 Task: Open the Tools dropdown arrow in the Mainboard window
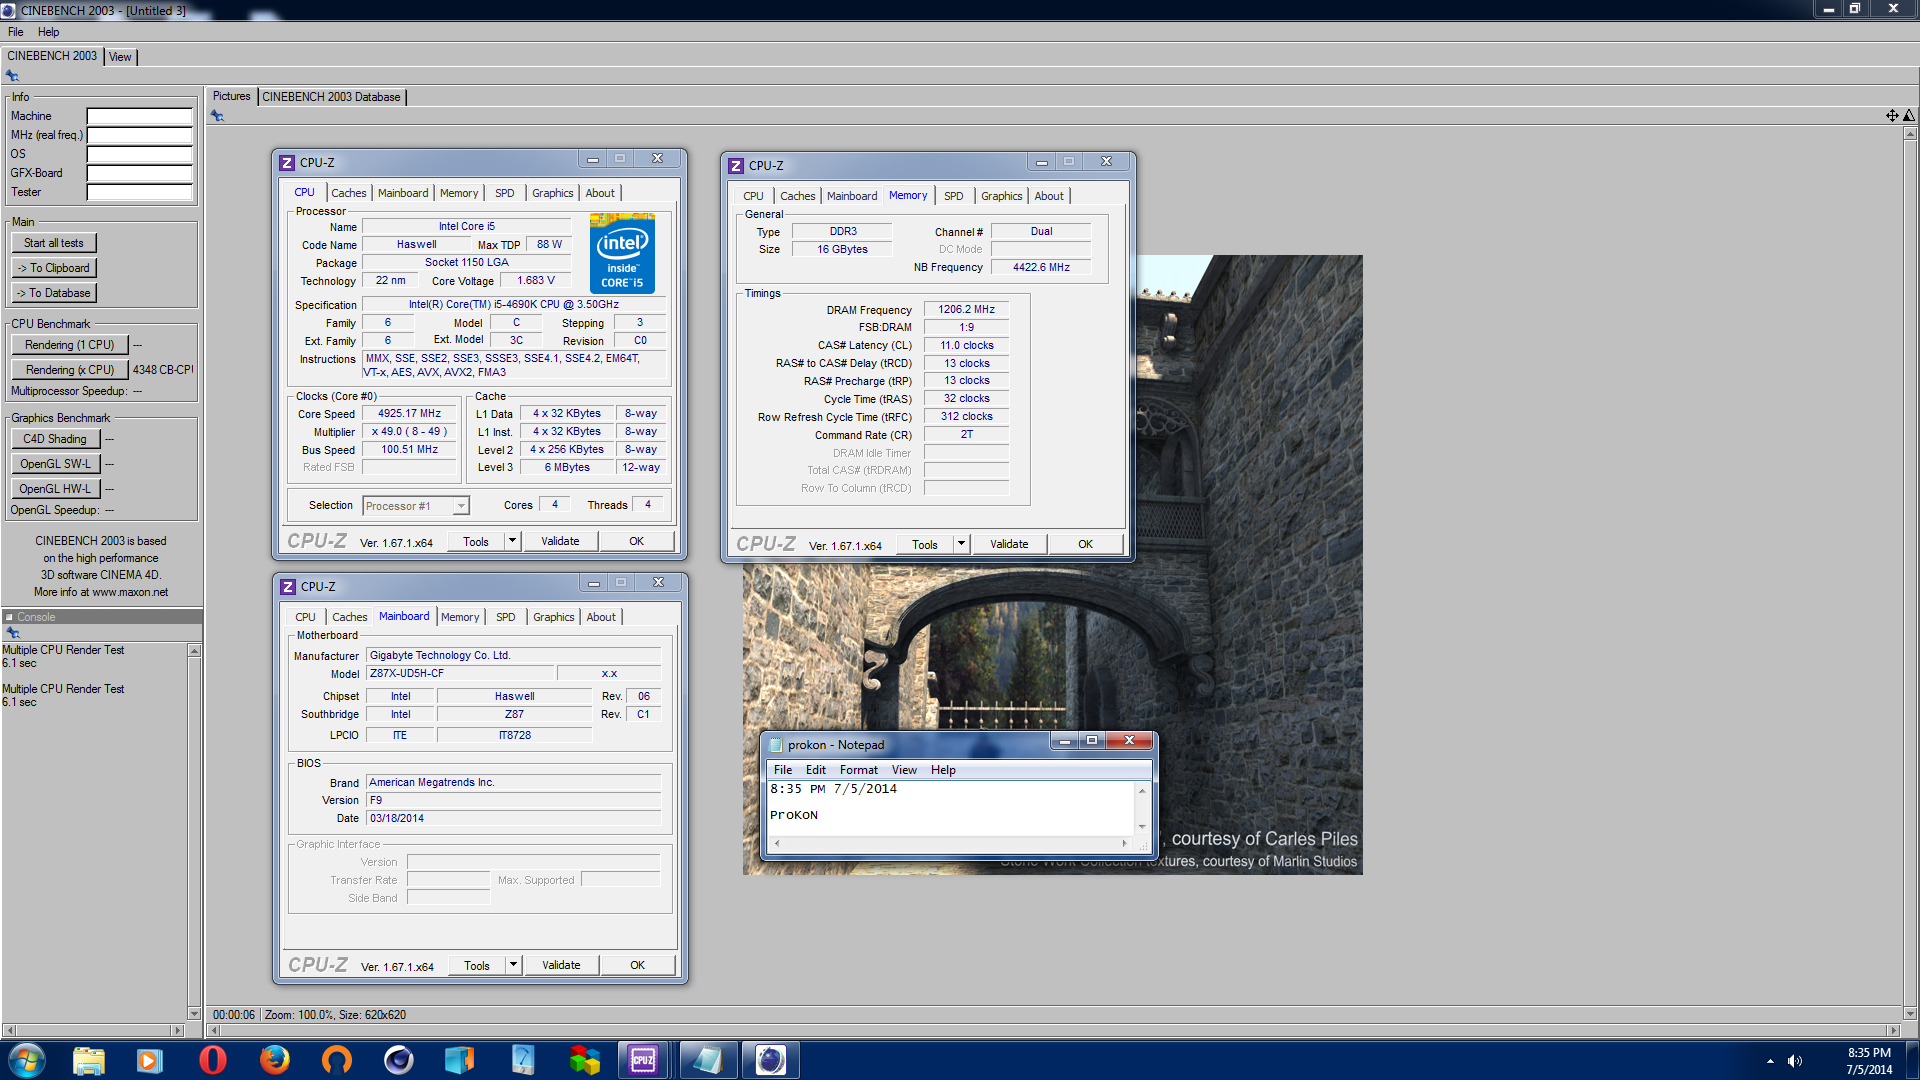pos(513,965)
